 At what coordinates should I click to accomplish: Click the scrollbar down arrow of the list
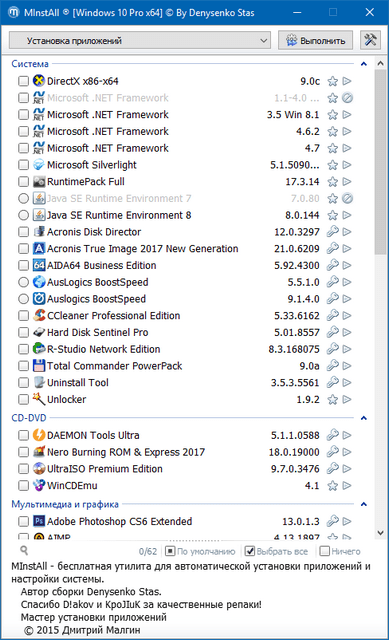(380, 533)
